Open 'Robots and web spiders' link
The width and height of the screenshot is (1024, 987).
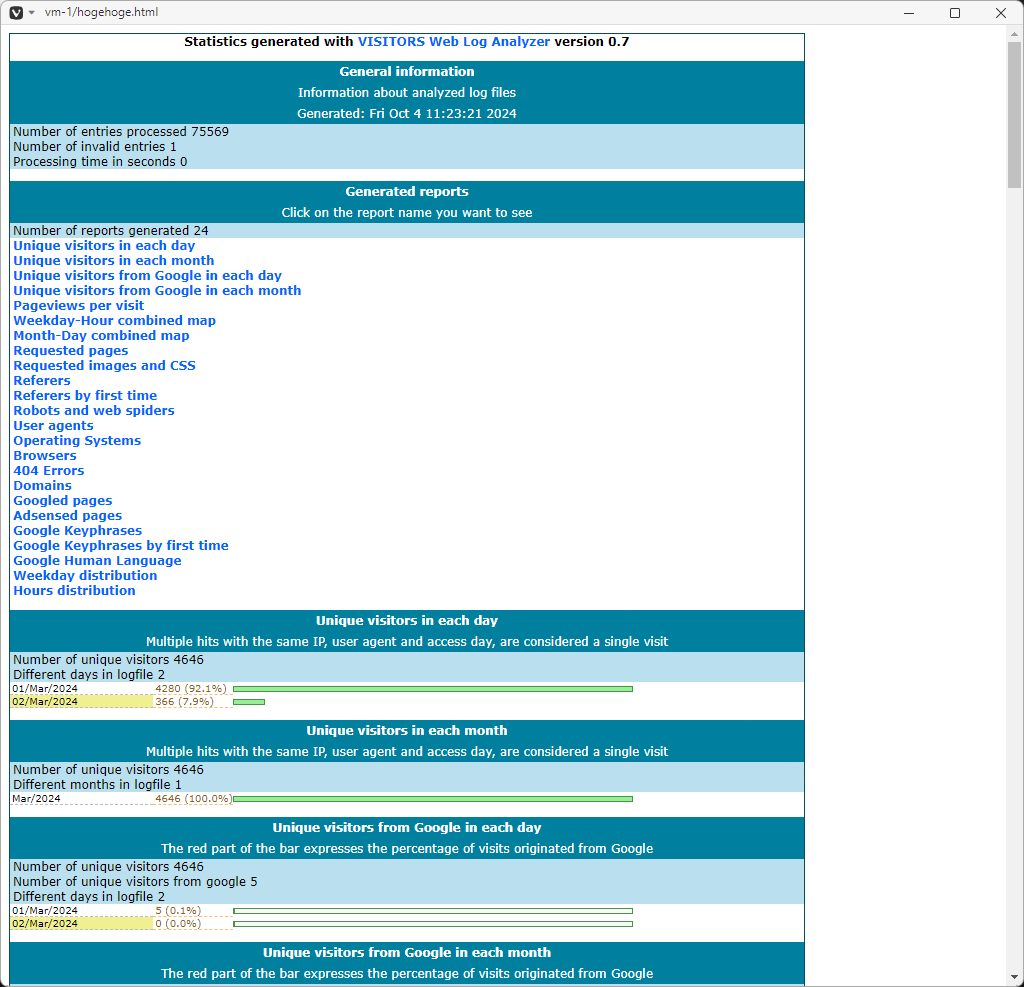click(x=94, y=411)
